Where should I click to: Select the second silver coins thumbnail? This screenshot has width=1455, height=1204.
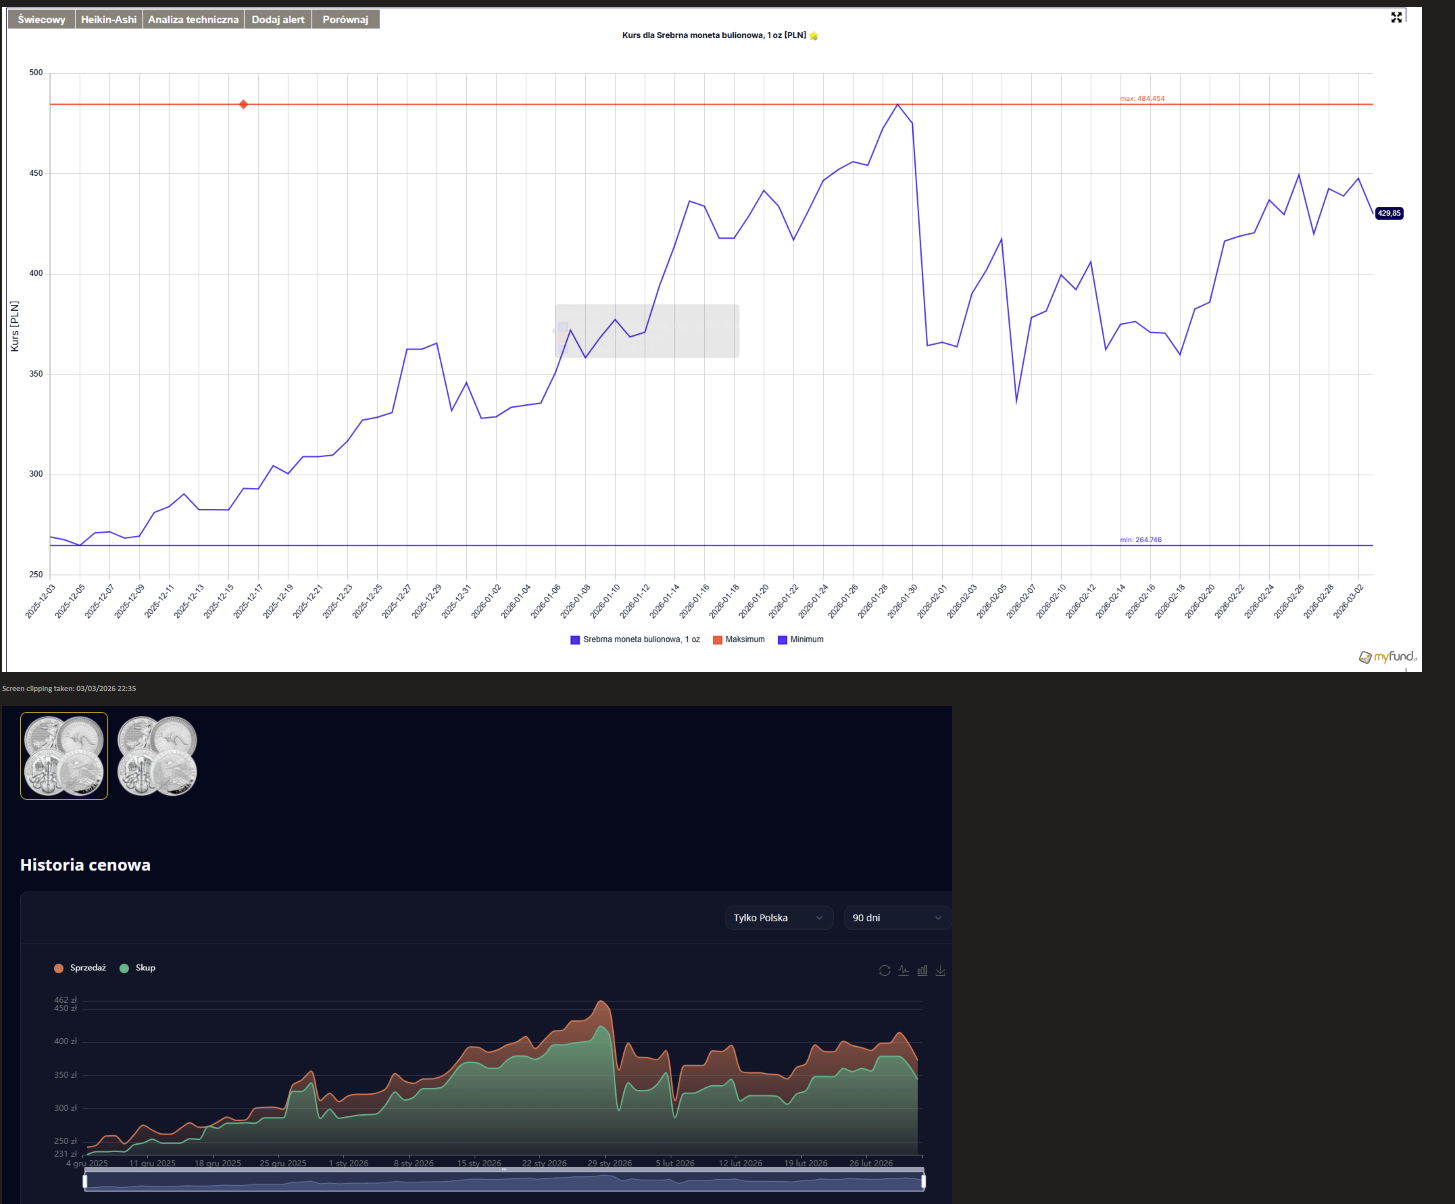click(157, 756)
